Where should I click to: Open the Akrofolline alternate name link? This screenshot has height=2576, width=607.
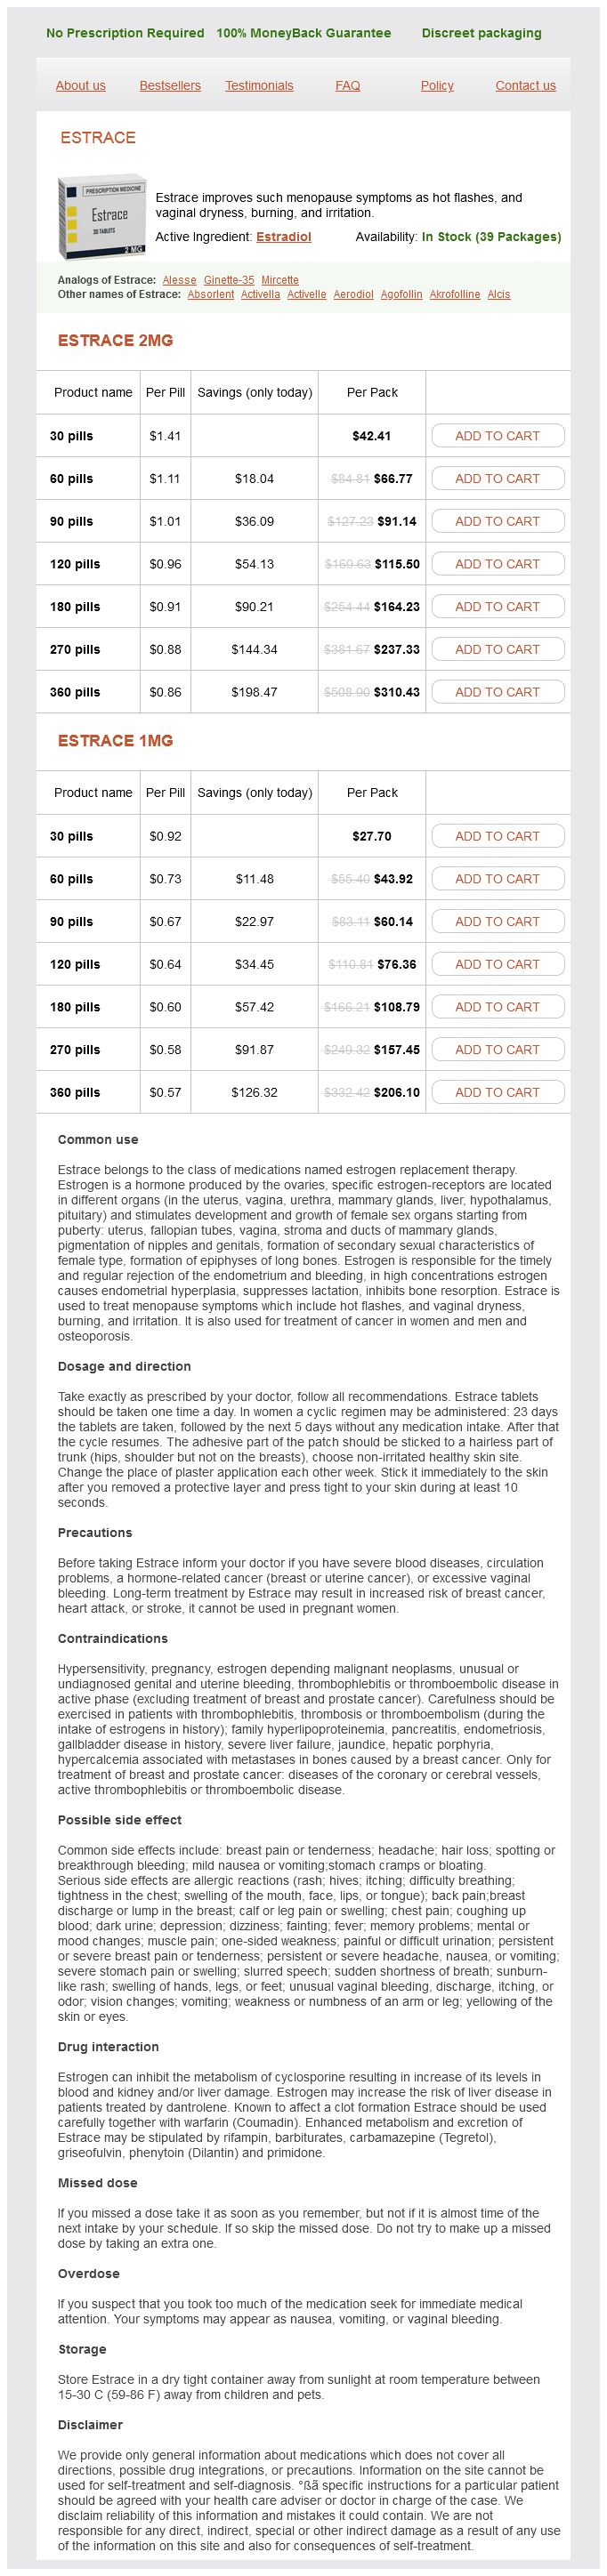click(455, 294)
